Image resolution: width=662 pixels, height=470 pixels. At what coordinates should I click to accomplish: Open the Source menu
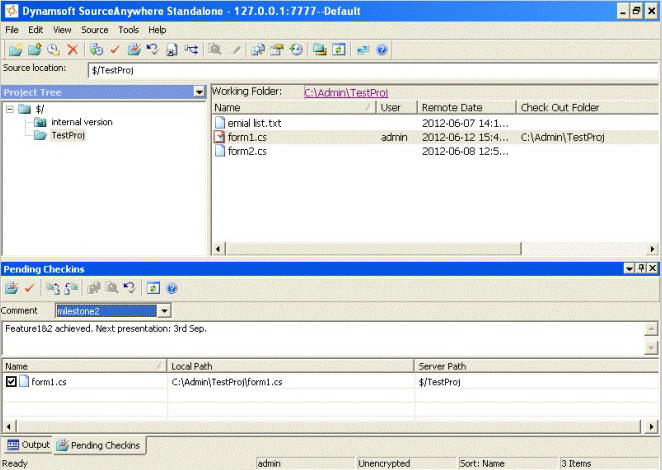[x=95, y=30]
